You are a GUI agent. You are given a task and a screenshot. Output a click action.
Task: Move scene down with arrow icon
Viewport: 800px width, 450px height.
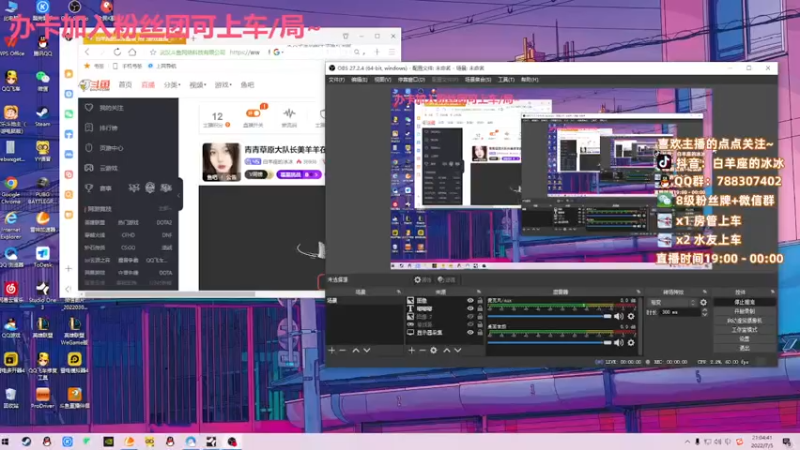tap(366, 351)
